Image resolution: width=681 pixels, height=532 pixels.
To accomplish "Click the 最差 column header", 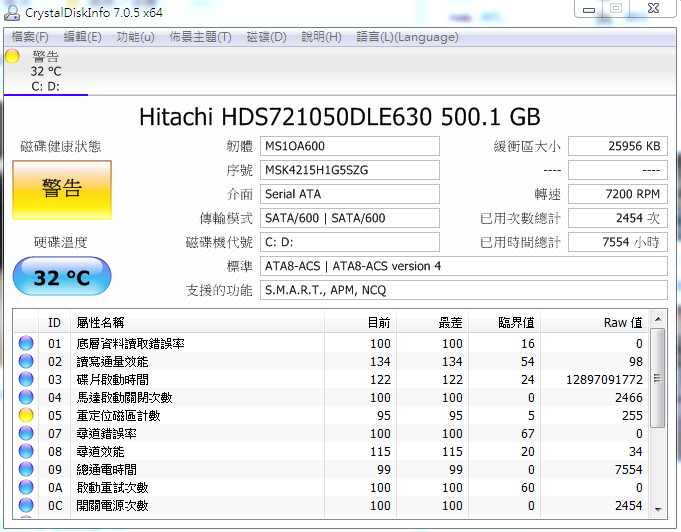I will 432,323.
